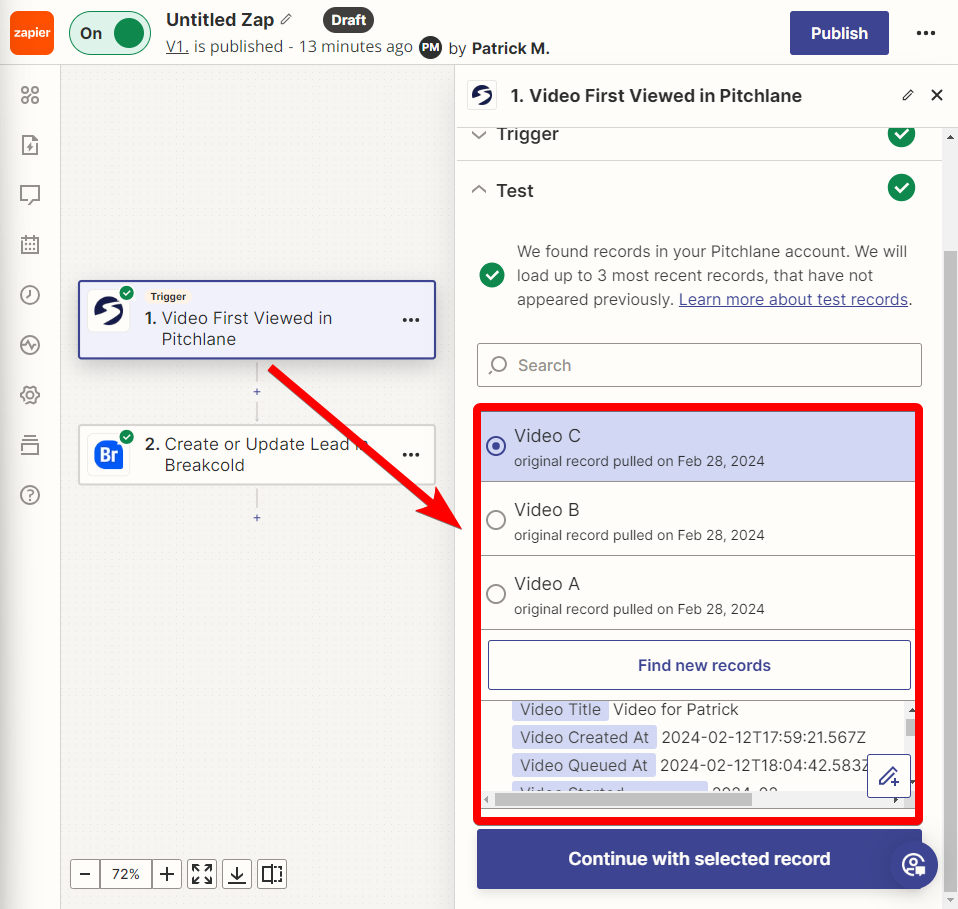Viewport: 958px width, 909px height.
Task: Open the status activity sidebar icon
Action: point(30,345)
